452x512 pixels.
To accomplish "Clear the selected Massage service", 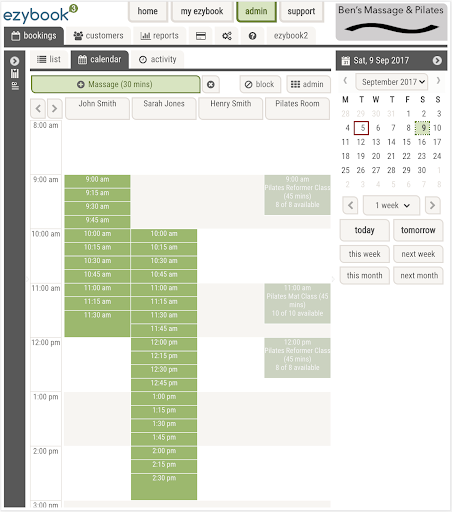I will coord(211,85).
